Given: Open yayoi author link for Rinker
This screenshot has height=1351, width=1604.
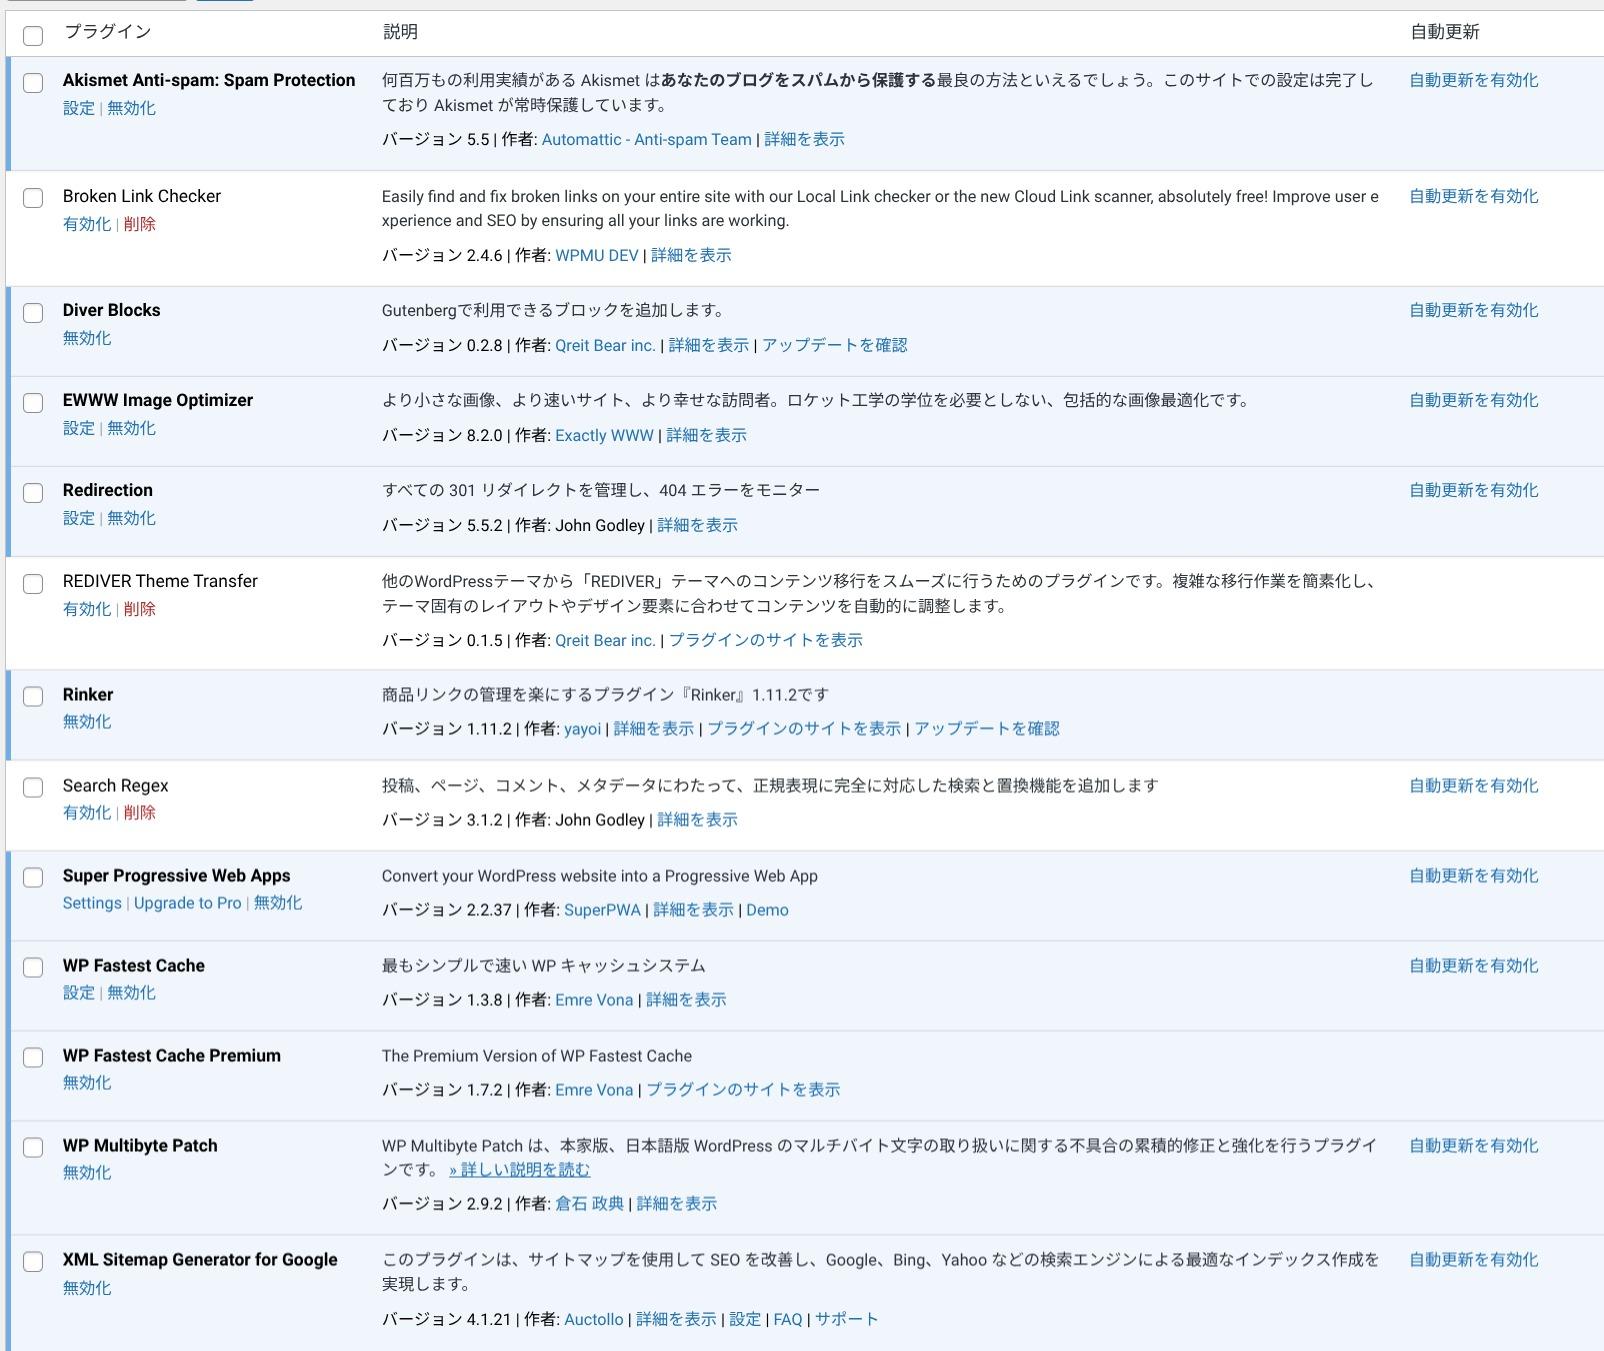Looking at the screenshot, I should click(582, 729).
